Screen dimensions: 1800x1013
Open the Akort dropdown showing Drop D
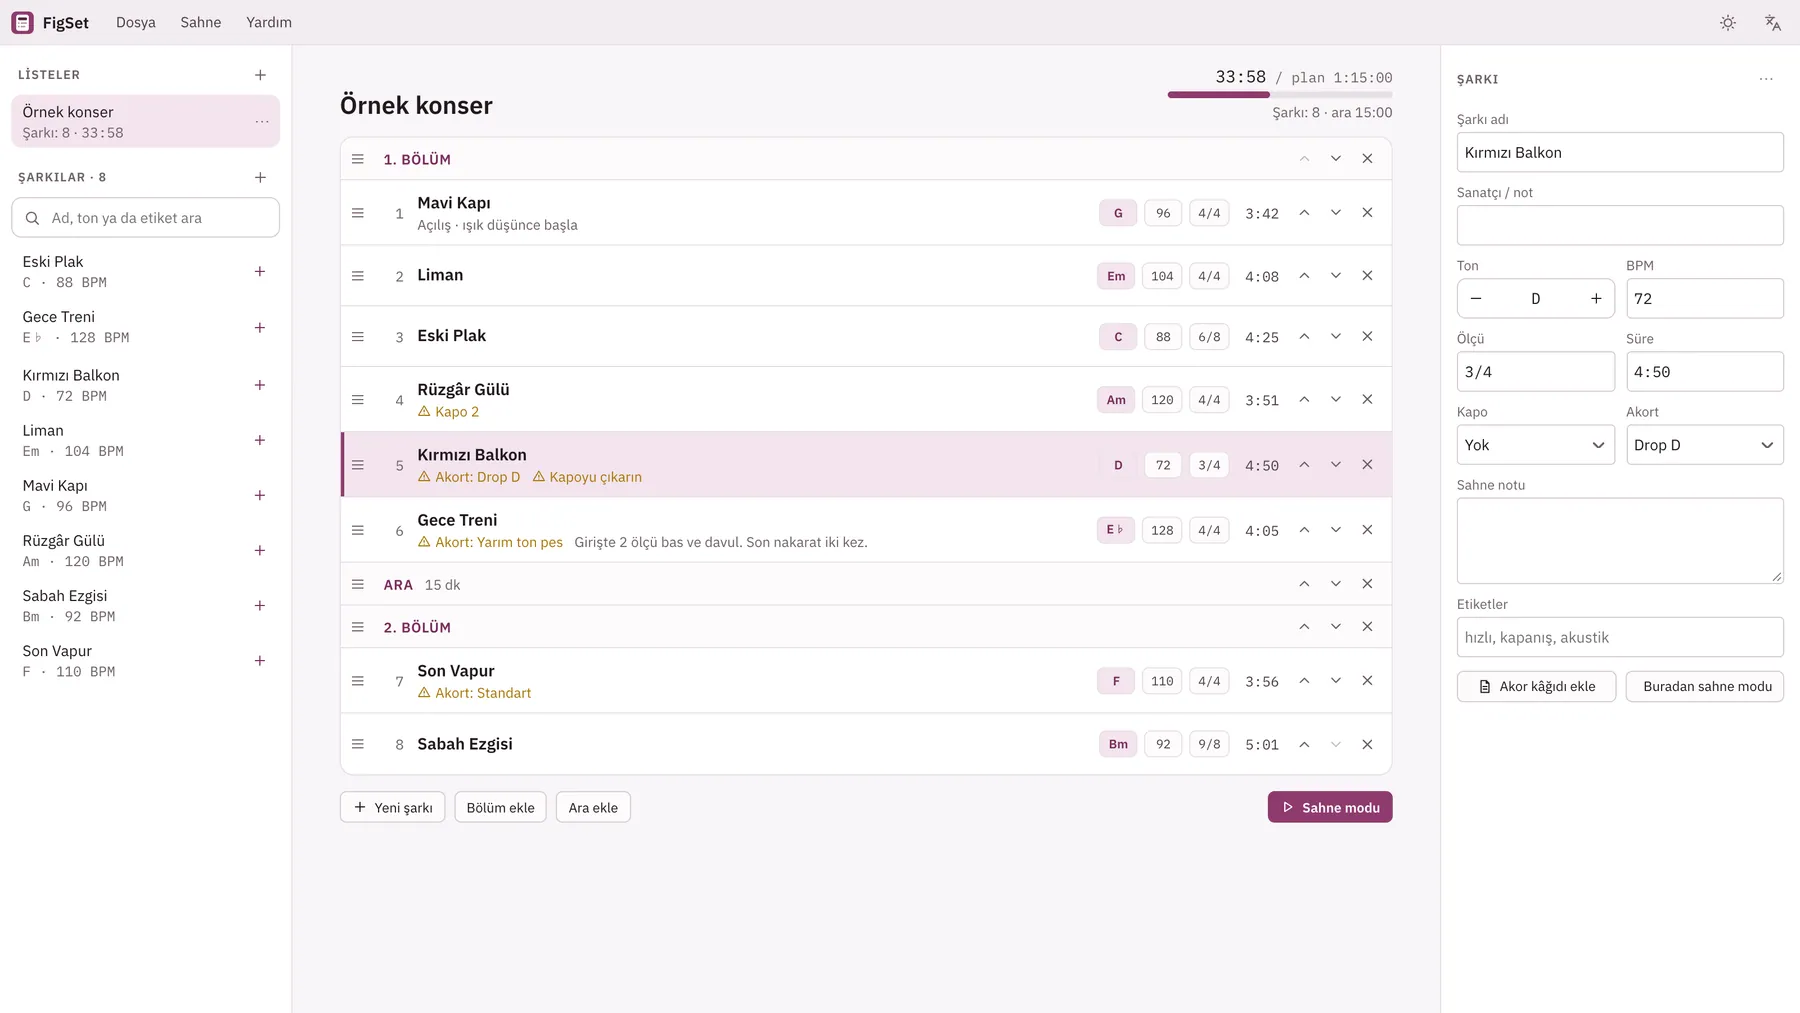[x=1705, y=445]
